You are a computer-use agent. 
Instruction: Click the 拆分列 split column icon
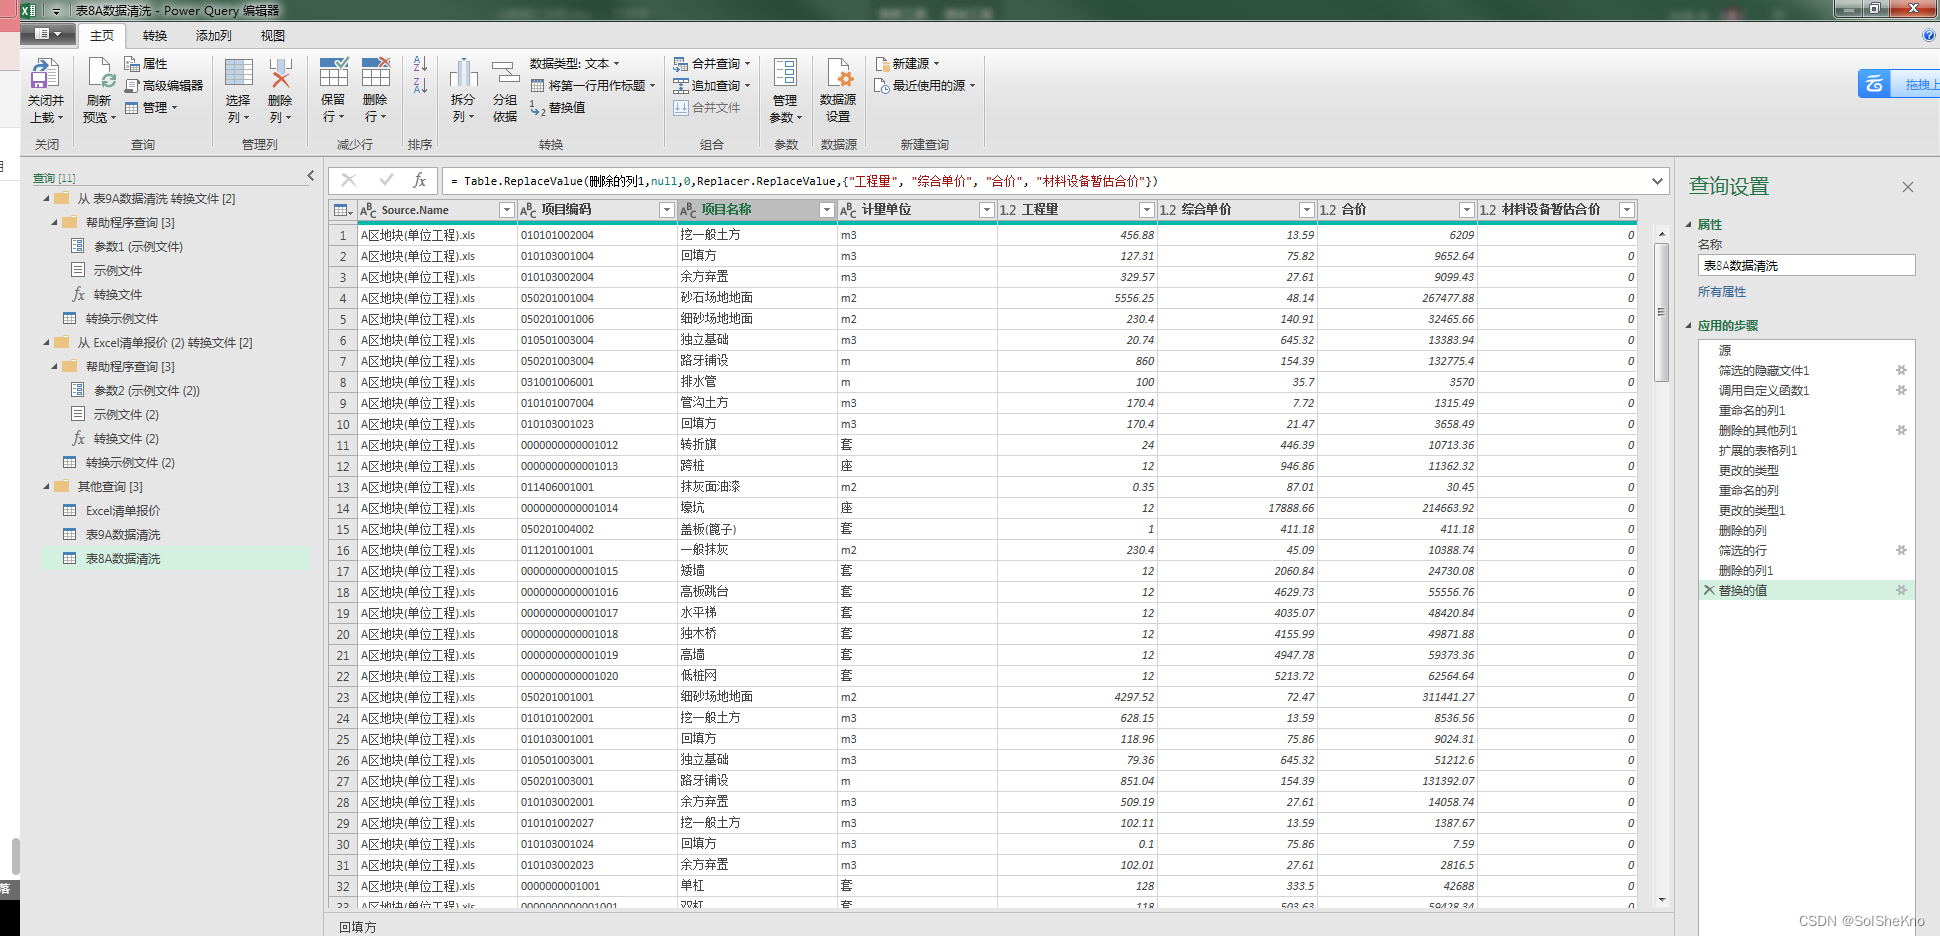(463, 74)
